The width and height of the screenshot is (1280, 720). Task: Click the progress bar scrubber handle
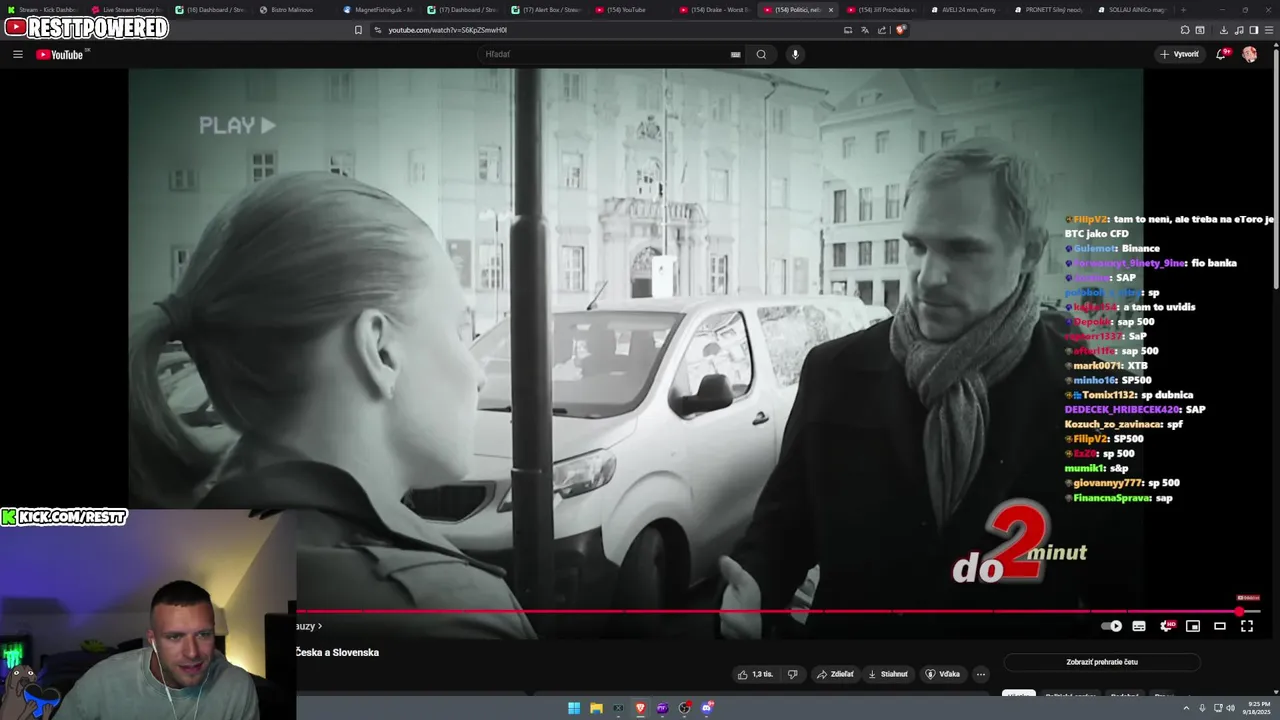(x=1239, y=611)
